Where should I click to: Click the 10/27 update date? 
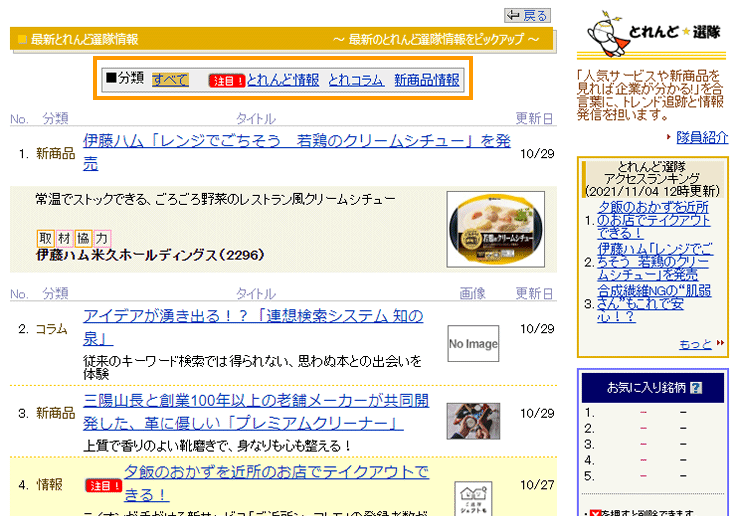tap(537, 485)
